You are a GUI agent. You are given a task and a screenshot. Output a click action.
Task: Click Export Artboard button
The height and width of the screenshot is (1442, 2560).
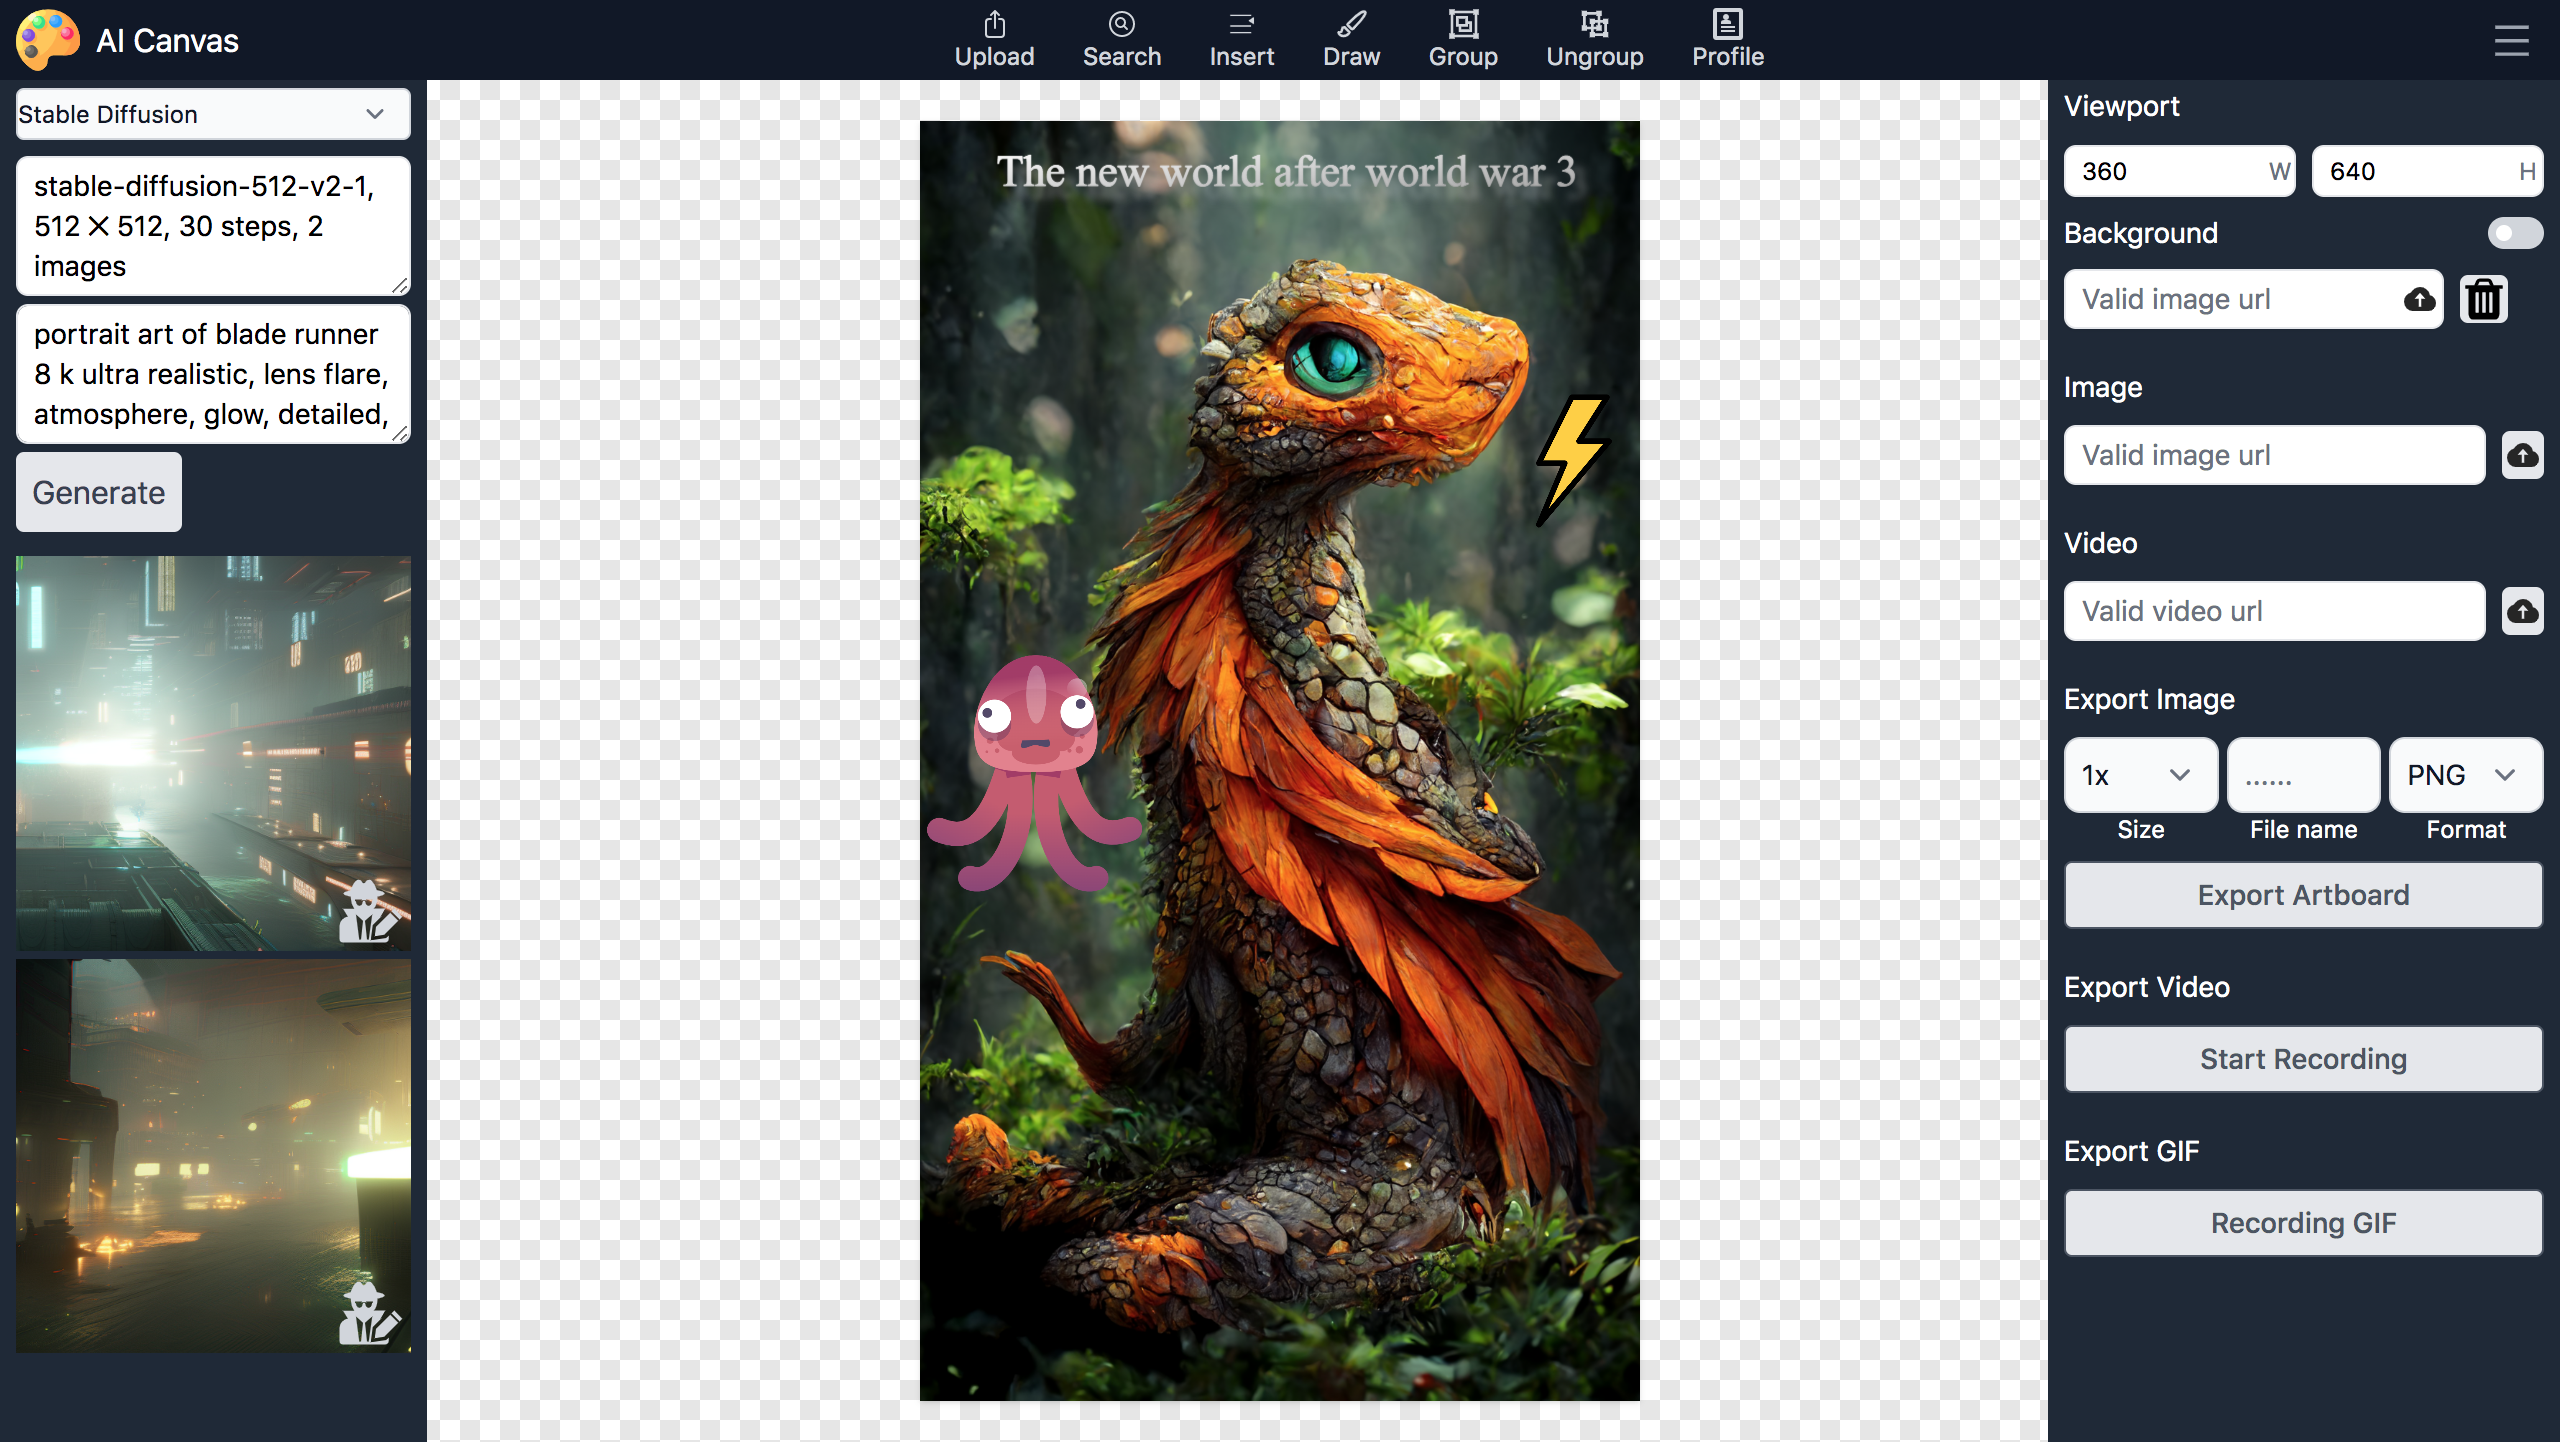point(2303,895)
